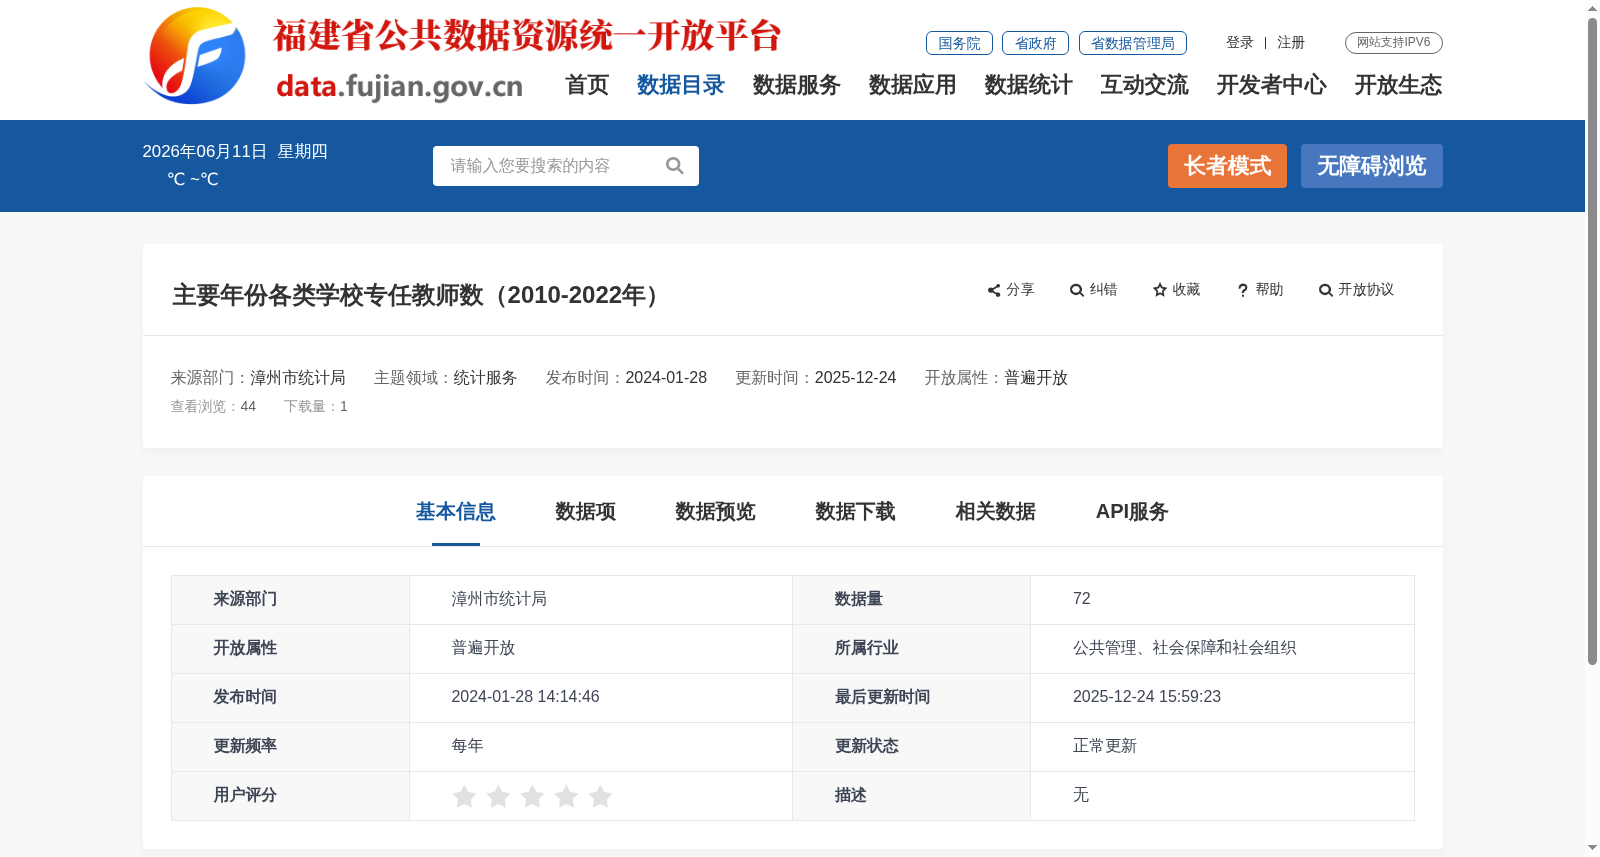Click 主题领域 value 统计服务

click(x=485, y=378)
